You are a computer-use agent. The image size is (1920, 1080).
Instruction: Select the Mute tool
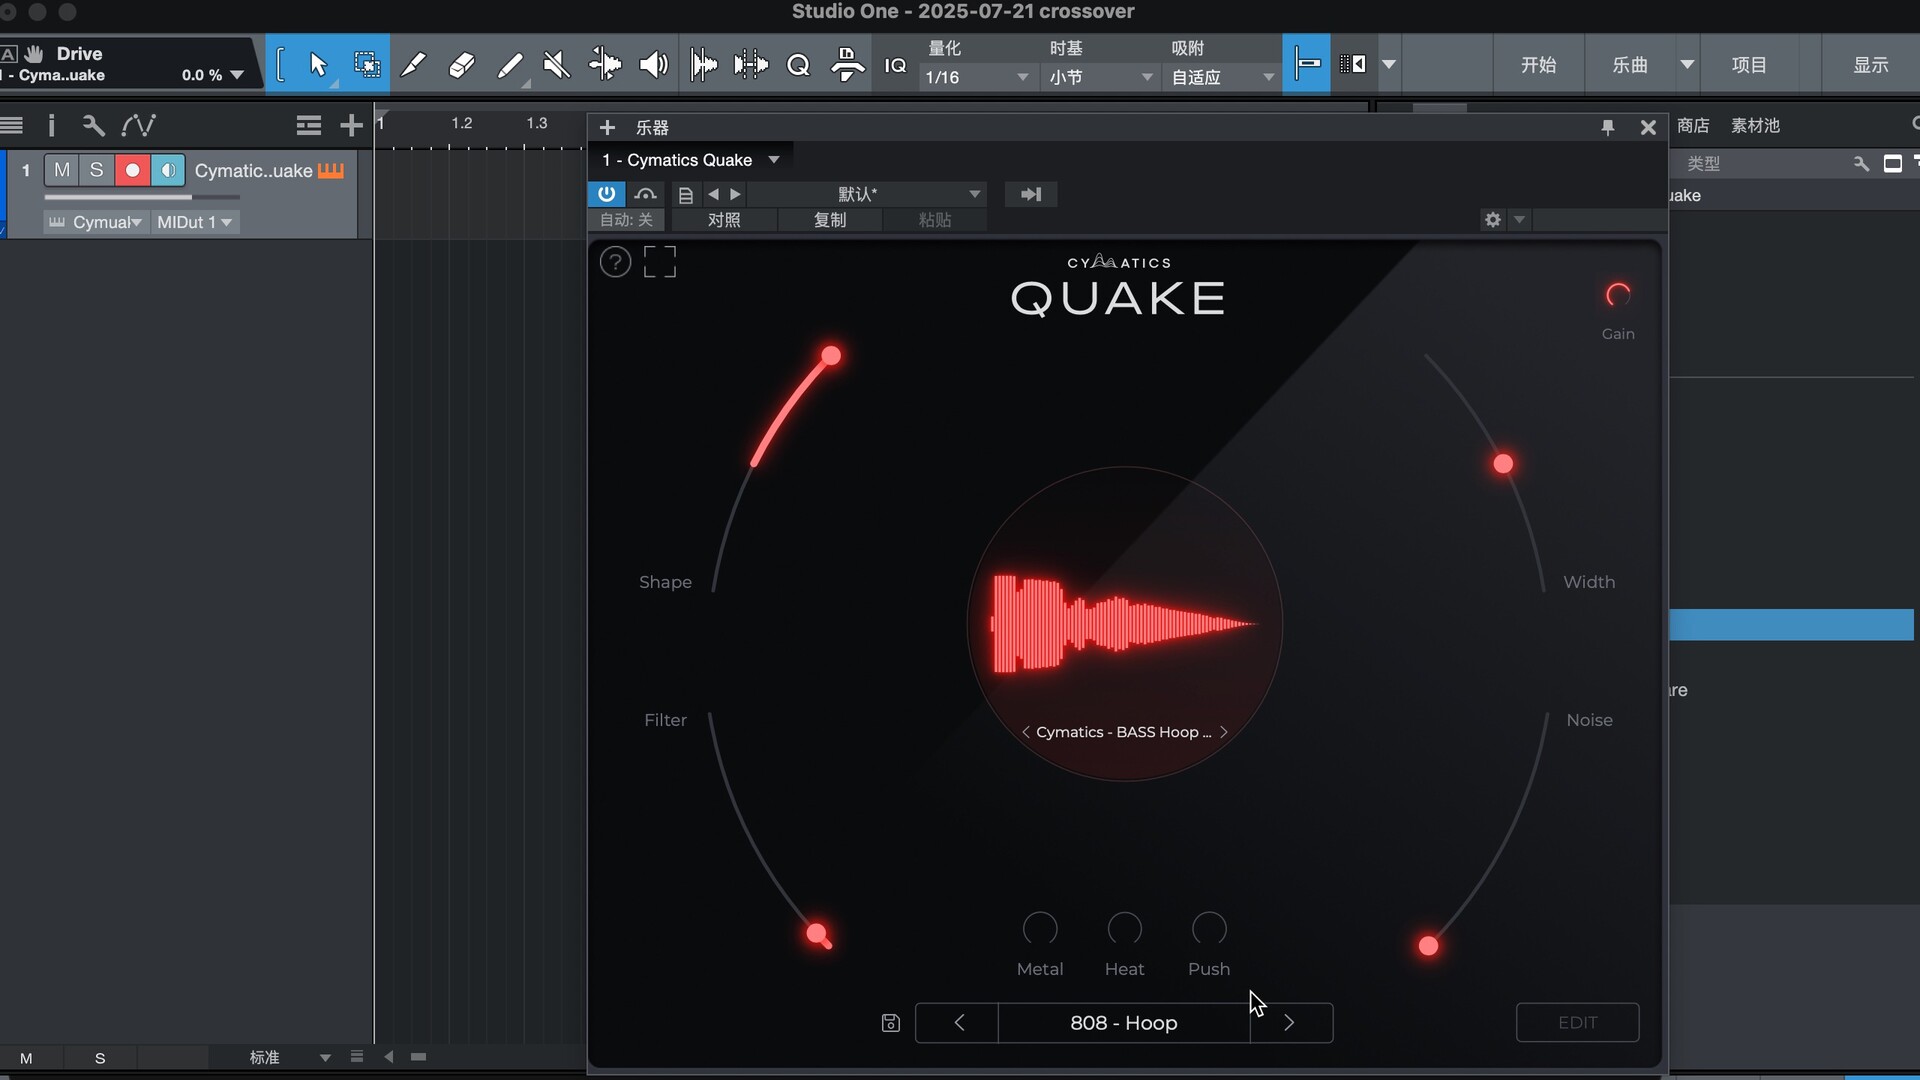click(556, 65)
